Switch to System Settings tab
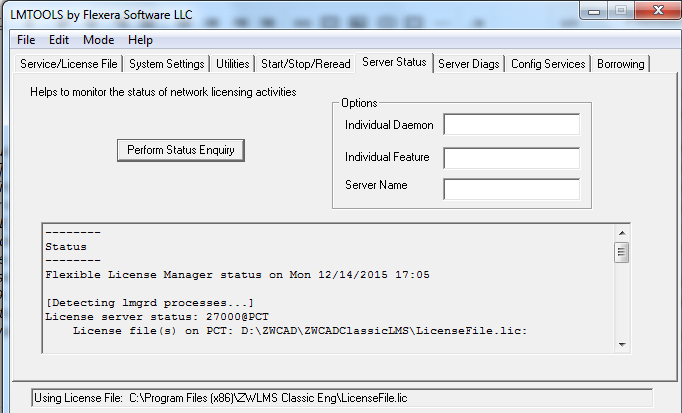This screenshot has width=682, height=413. [167, 64]
